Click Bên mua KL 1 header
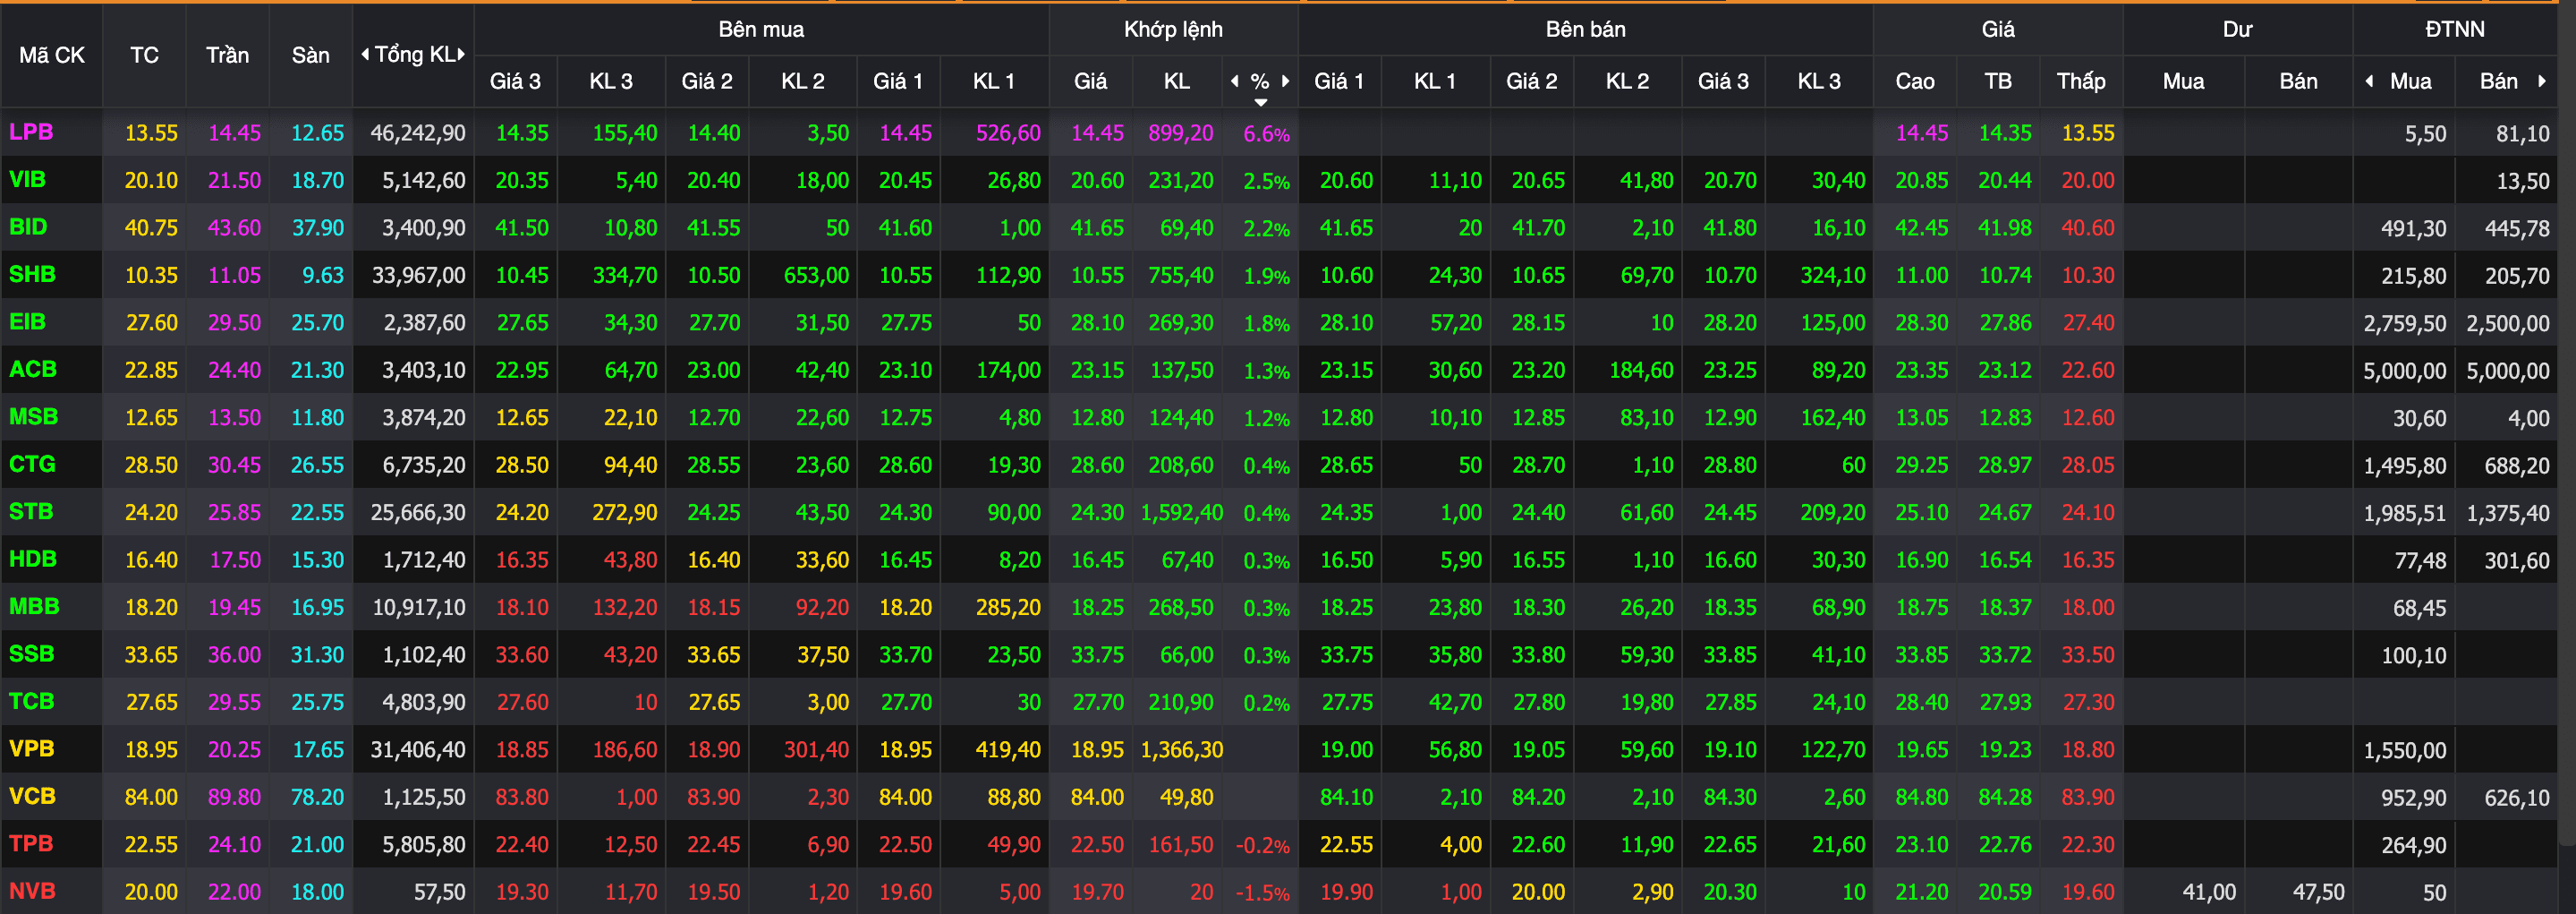2576x914 pixels. click(994, 81)
